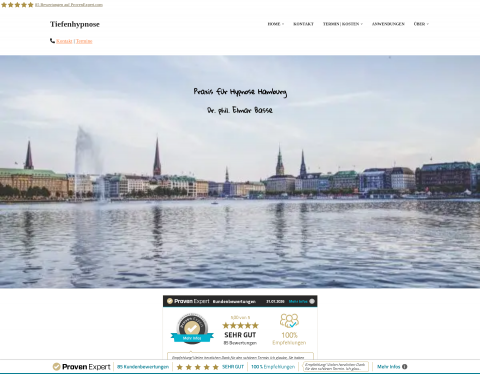
Task: Expand the HOME dropdown arrow
Action: click(x=283, y=24)
